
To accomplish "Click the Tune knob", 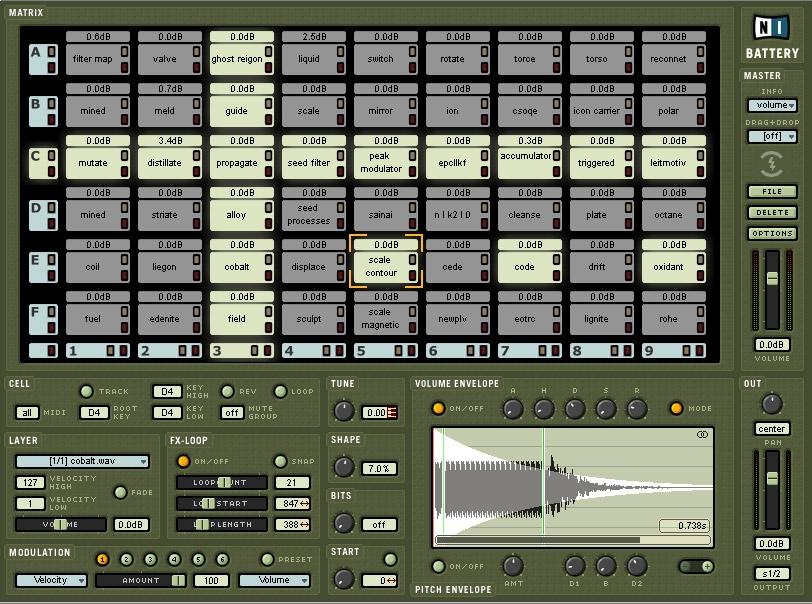I will point(344,411).
